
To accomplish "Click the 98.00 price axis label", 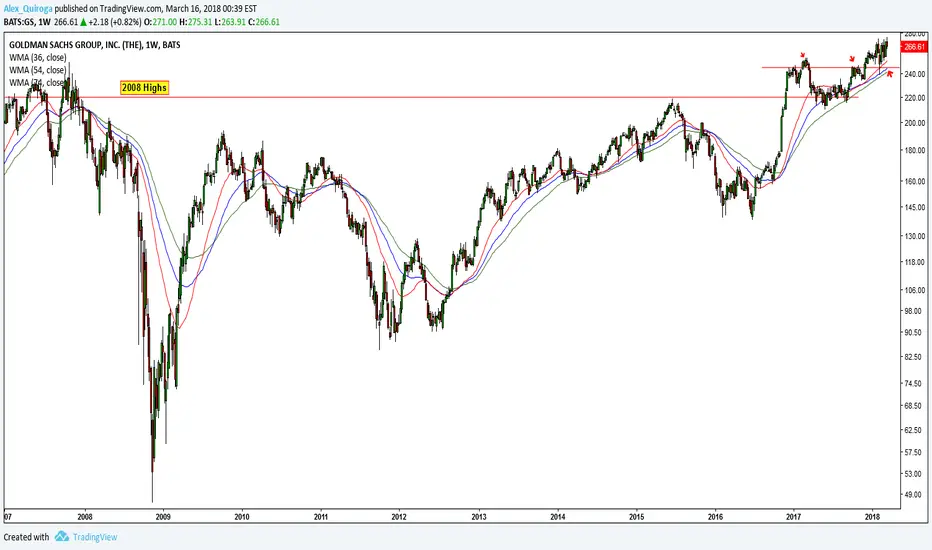I will pos(913,311).
